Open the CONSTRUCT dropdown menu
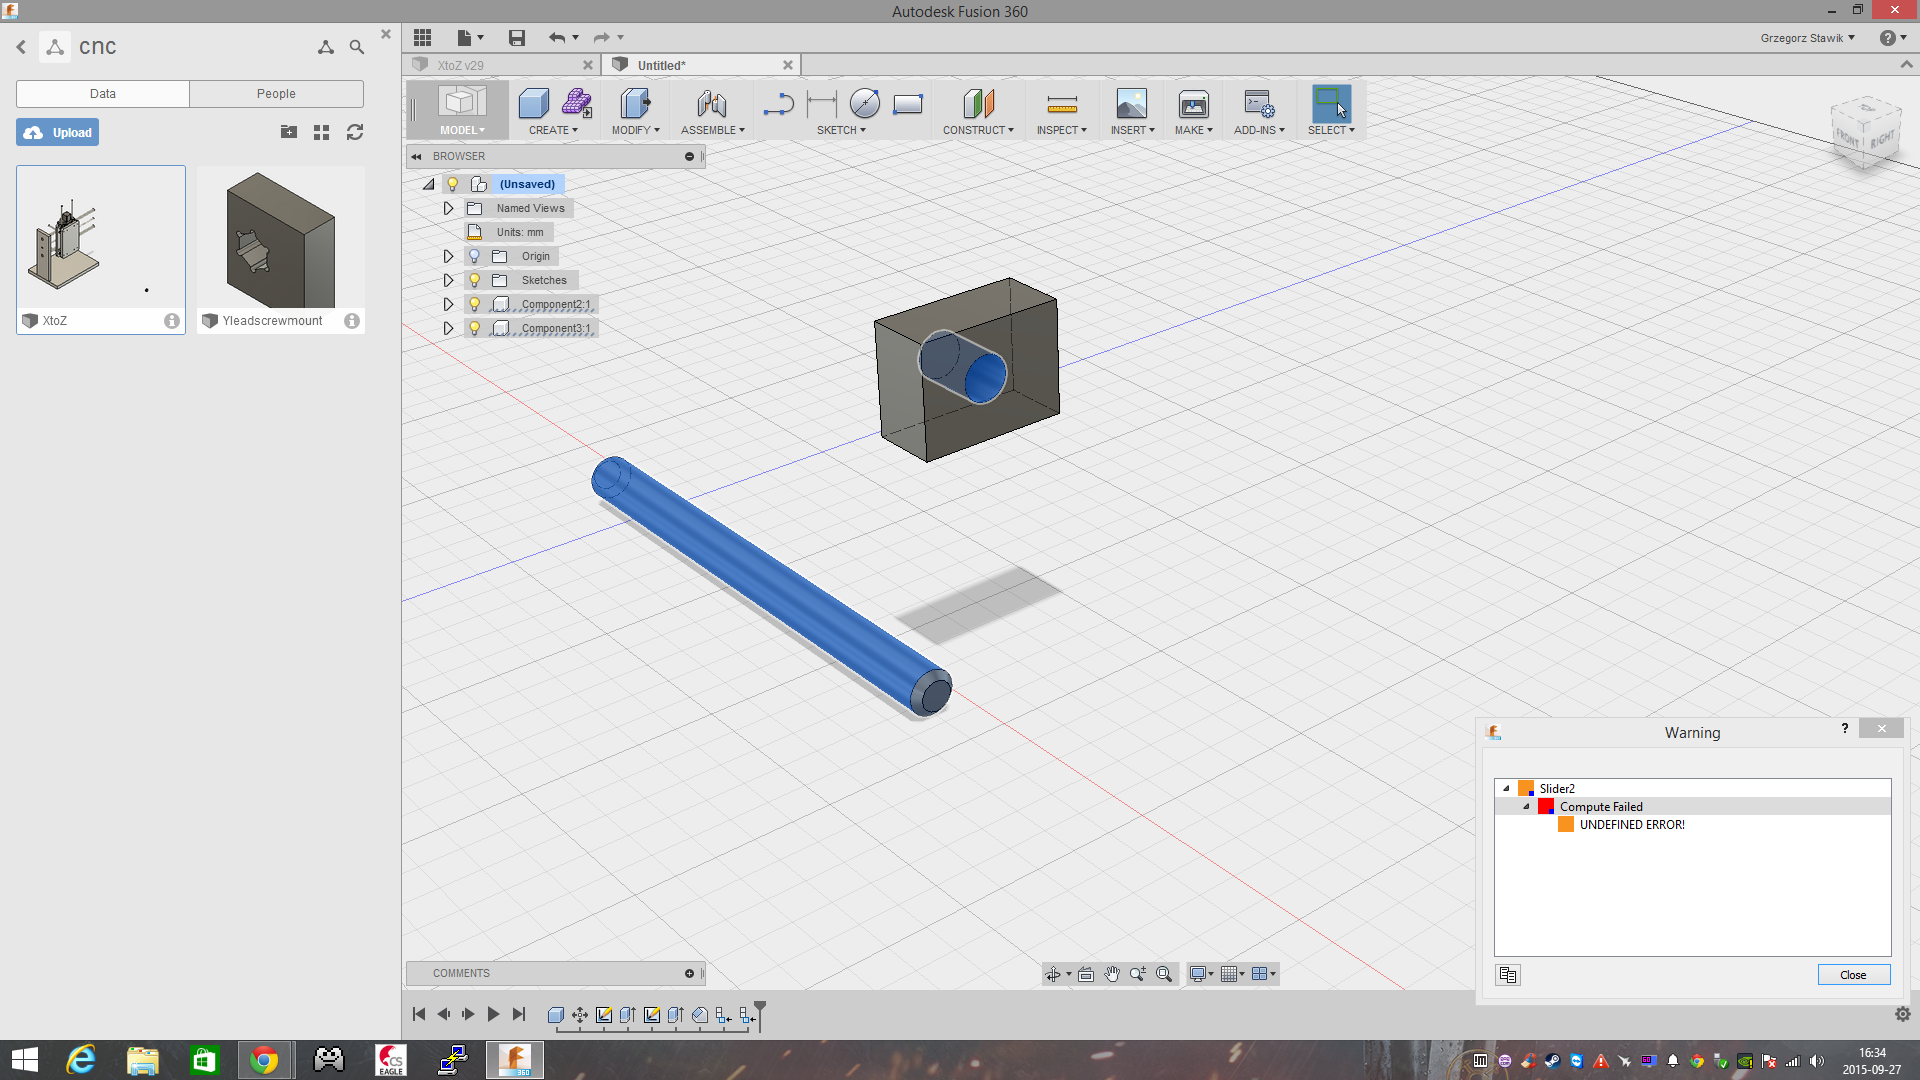The image size is (1920, 1080). click(x=978, y=130)
